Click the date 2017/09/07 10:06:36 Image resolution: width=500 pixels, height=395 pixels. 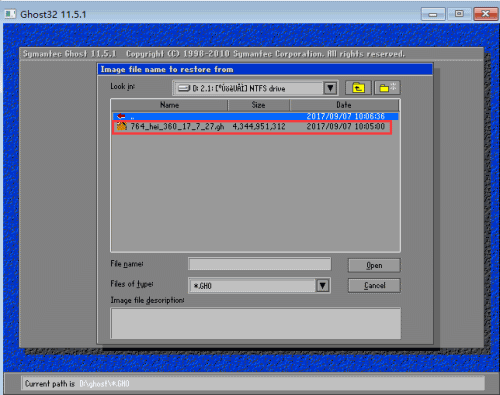(346, 116)
